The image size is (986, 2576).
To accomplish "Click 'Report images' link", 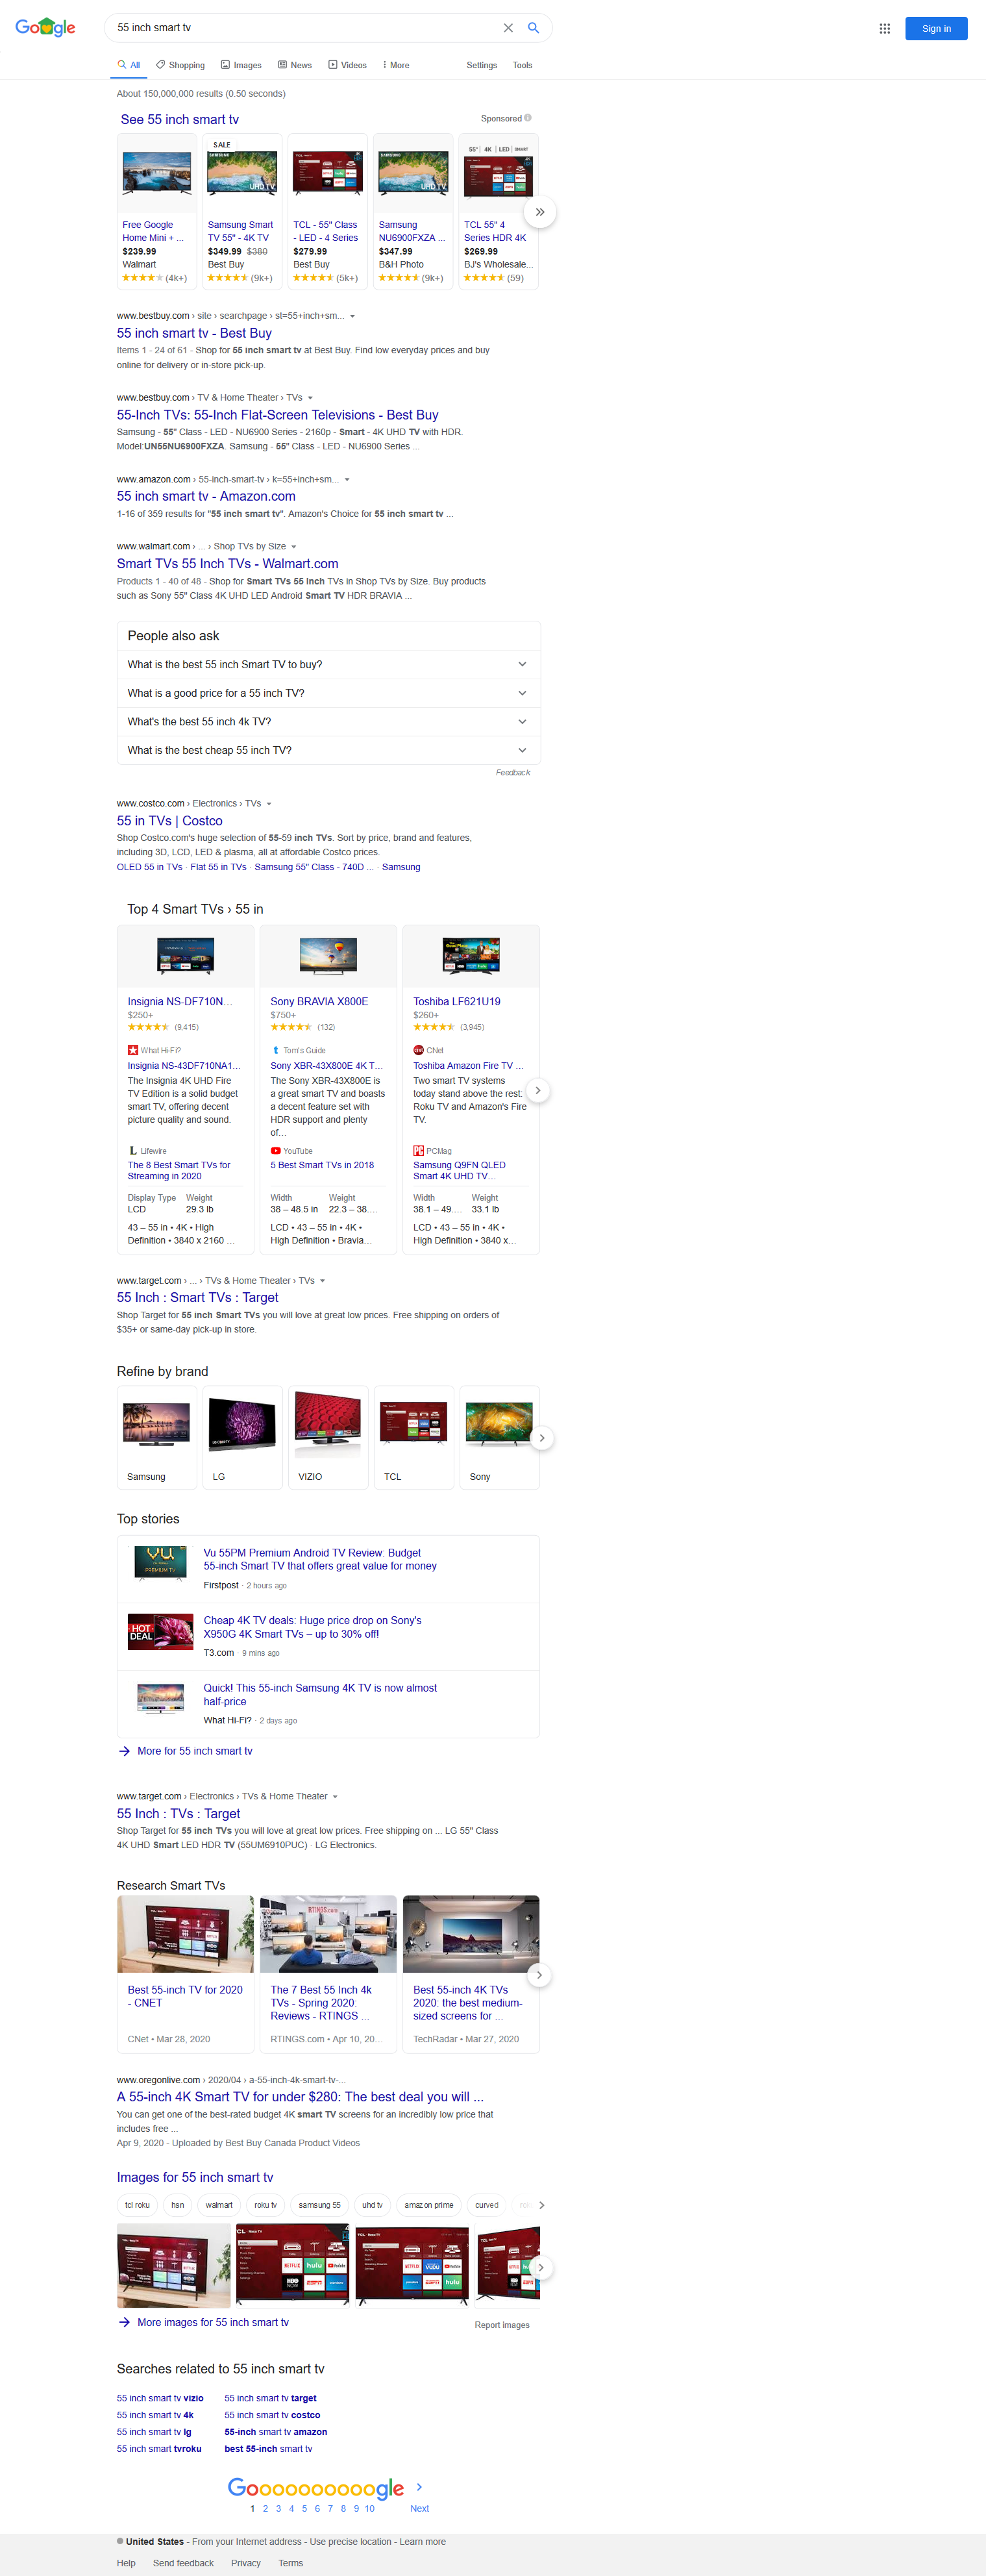I will [502, 2325].
